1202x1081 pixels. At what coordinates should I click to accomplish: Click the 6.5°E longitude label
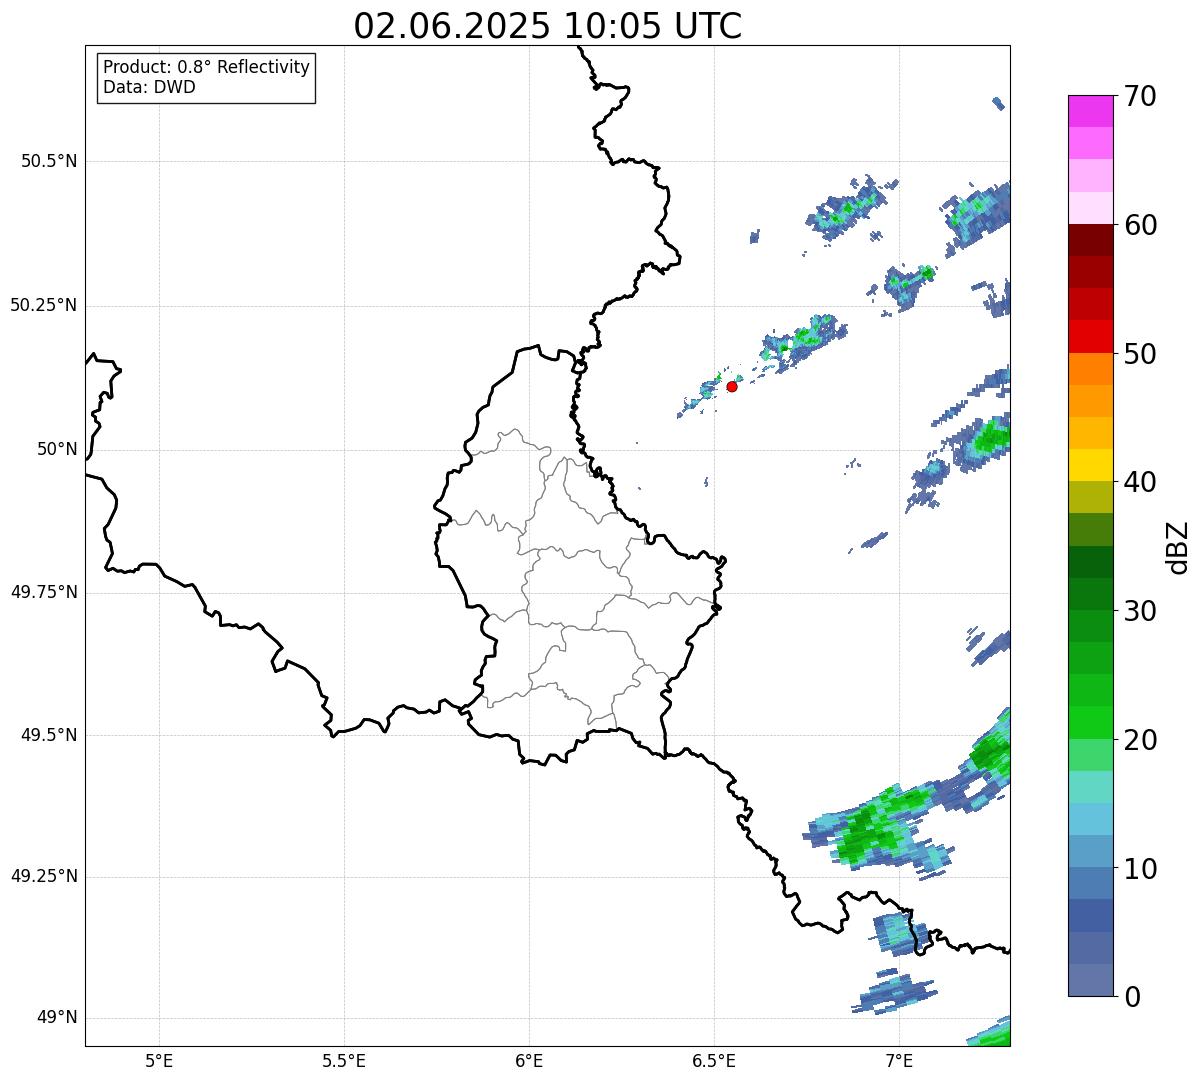coord(714,1060)
